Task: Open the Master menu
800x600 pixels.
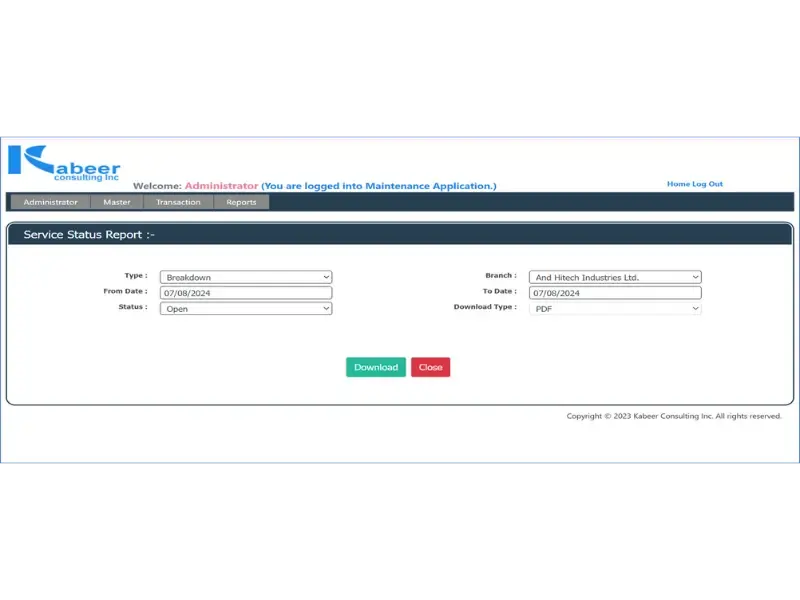Action: [x=116, y=201]
